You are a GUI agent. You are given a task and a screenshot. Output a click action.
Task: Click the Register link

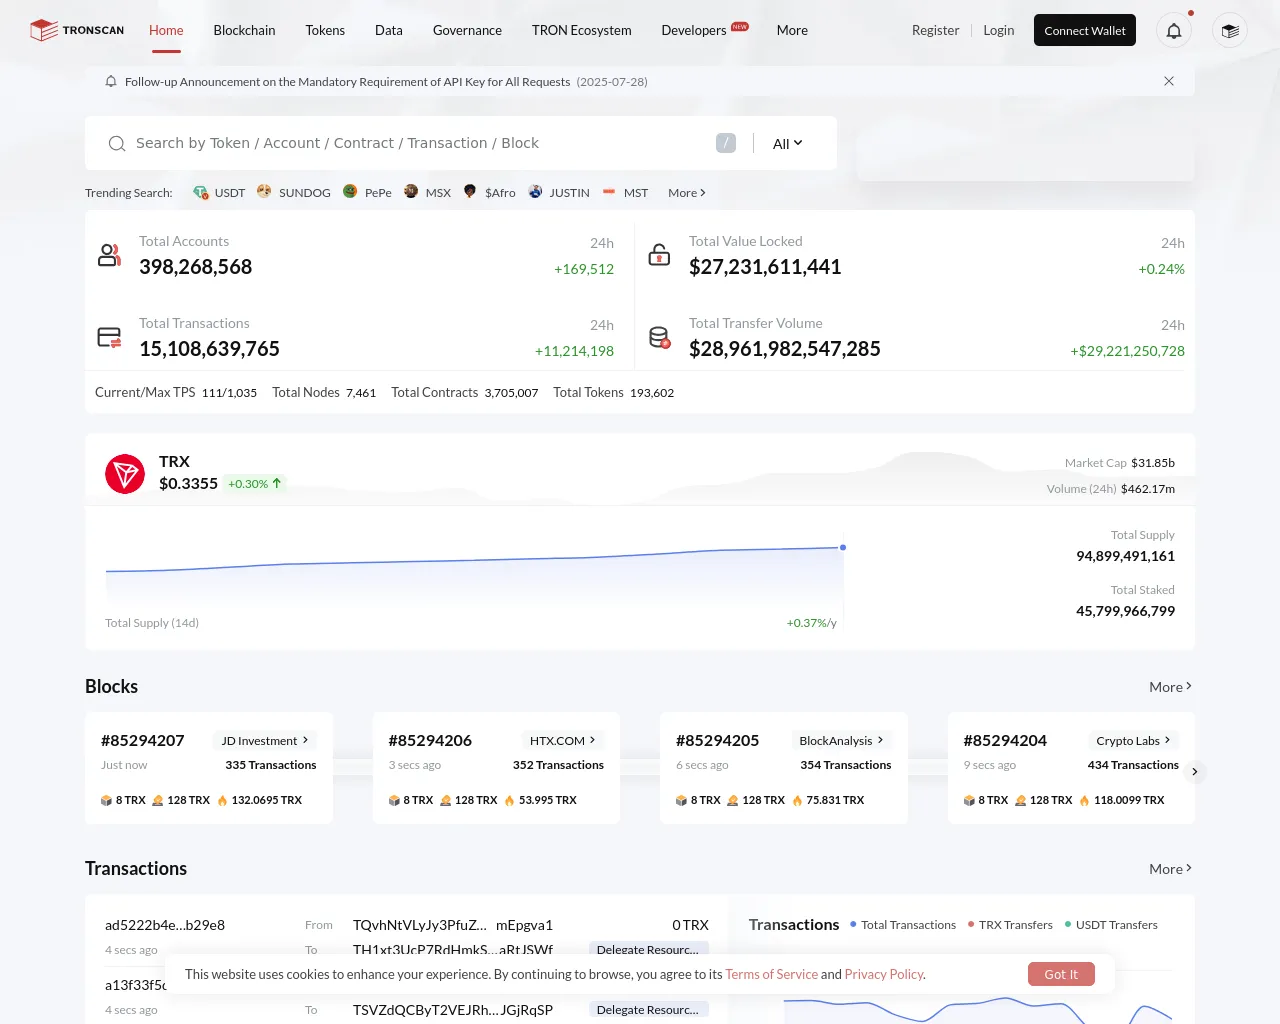(x=935, y=30)
